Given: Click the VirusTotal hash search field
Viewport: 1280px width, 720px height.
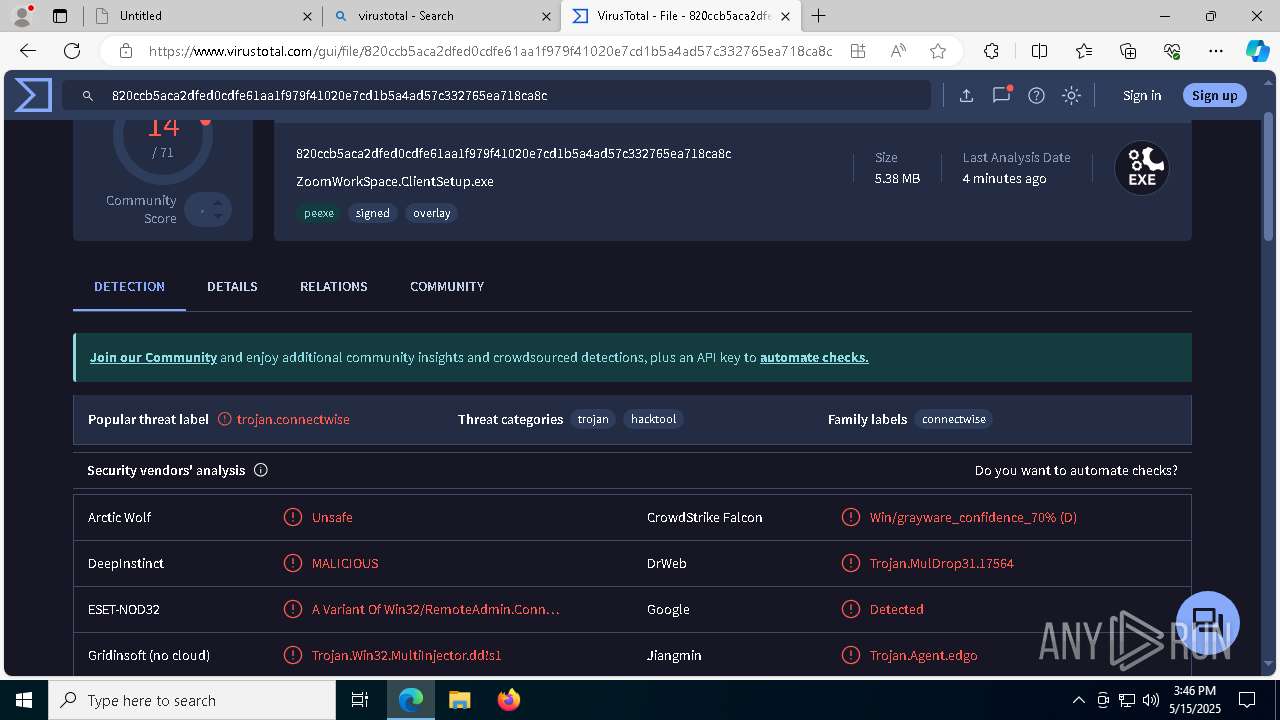Looking at the screenshot, I should [x=496, y=95].
